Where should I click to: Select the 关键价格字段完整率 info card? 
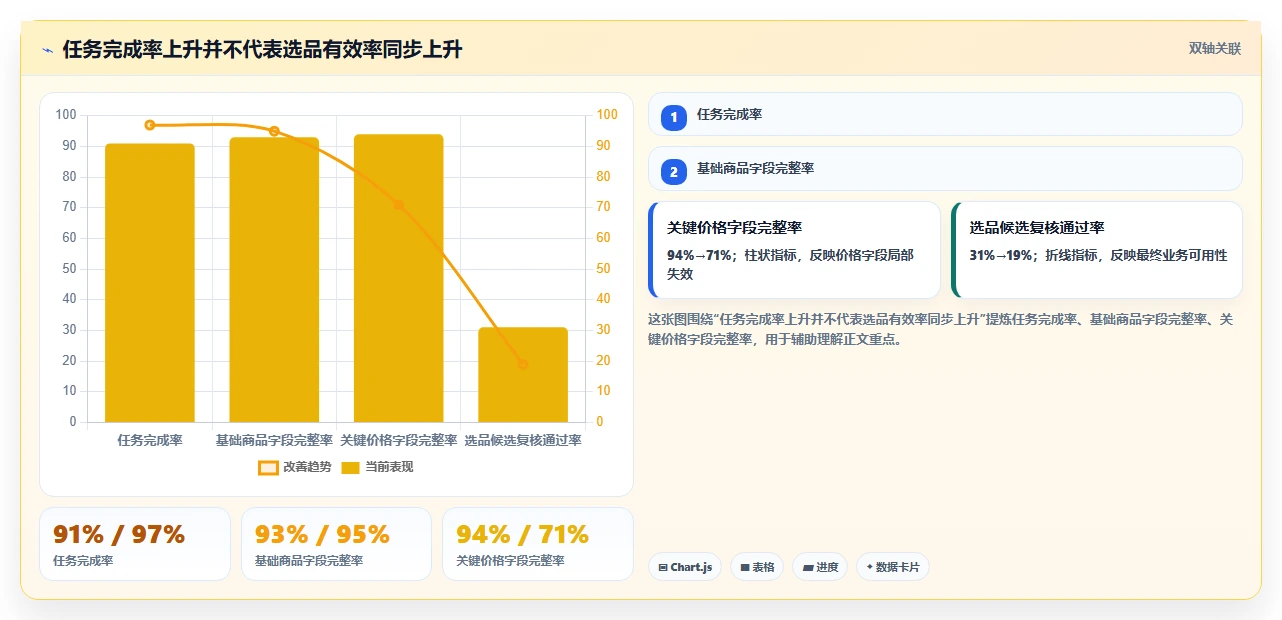794,250
